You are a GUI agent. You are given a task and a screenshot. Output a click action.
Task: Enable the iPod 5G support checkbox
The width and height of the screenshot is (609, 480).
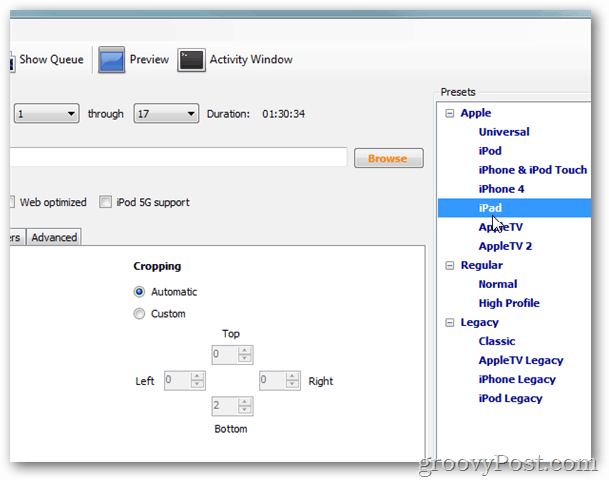tap(105, 202)
